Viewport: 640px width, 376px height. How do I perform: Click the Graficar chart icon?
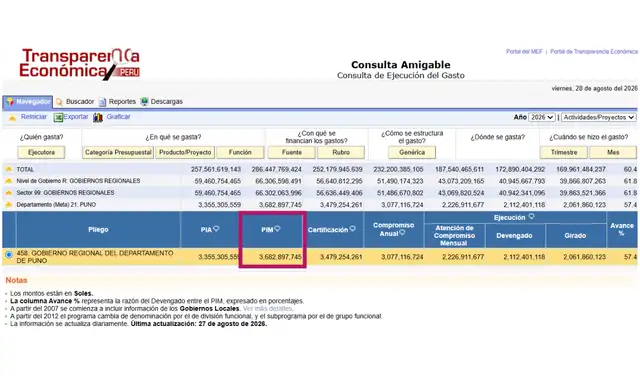[98, 118]
